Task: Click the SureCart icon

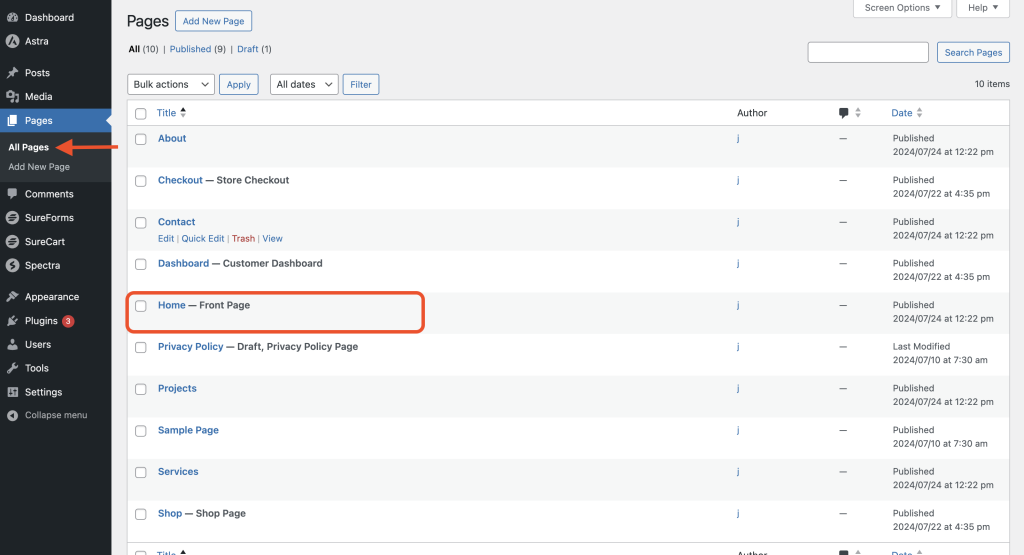Action: click(12, 242)
